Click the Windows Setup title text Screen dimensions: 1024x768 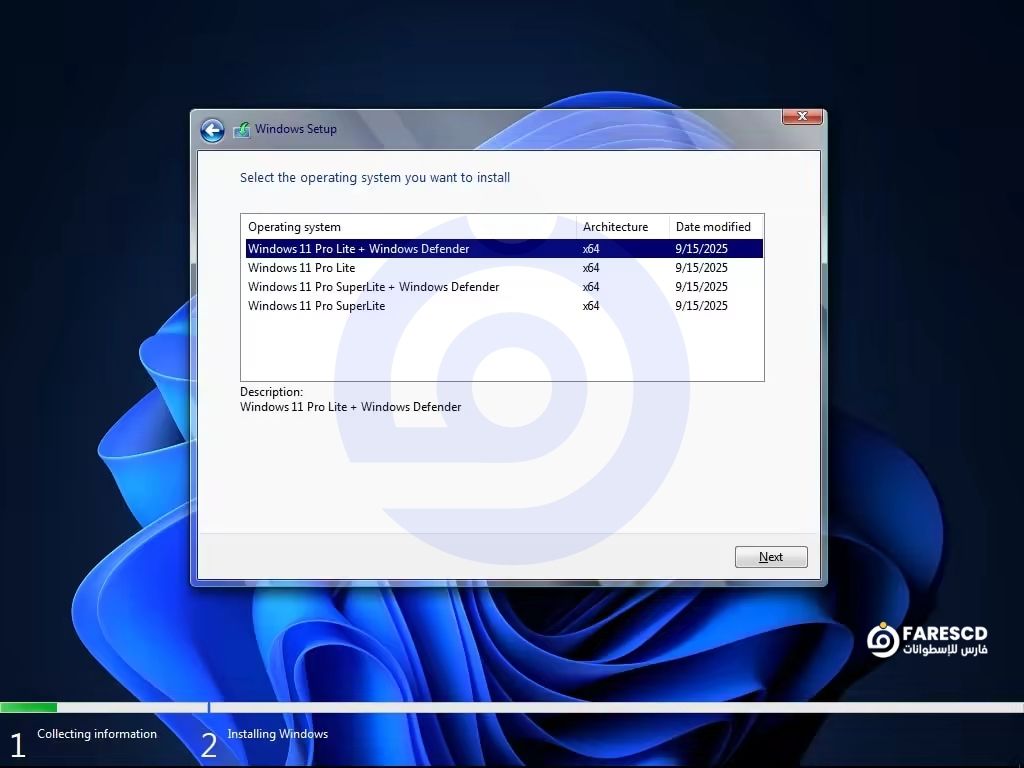pos(295,129)
